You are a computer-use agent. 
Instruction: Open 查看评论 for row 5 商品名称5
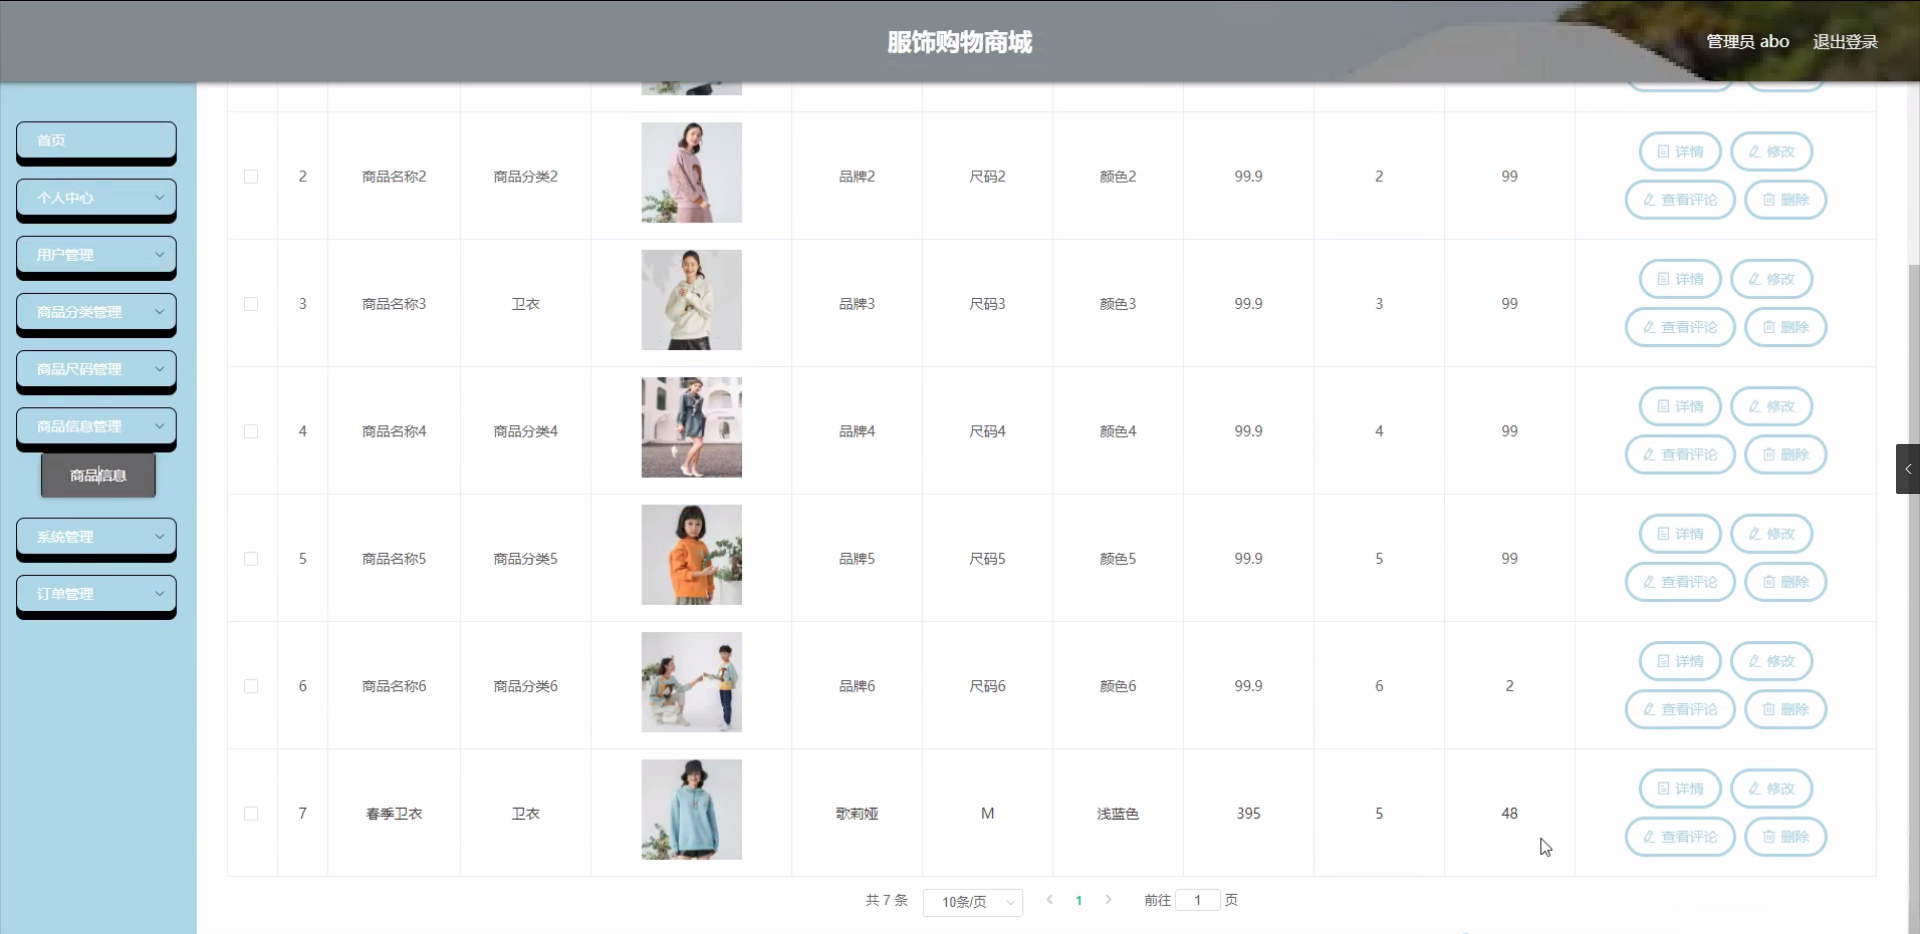click(x=1680, y=582)
